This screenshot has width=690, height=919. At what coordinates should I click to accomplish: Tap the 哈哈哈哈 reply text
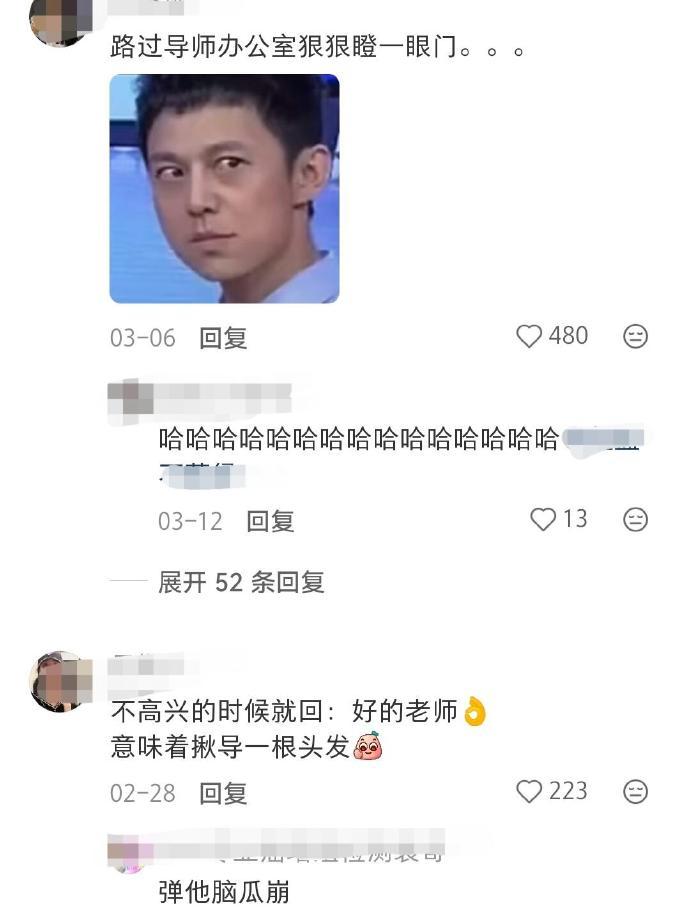pyautogui.click(x=358, y=439)
